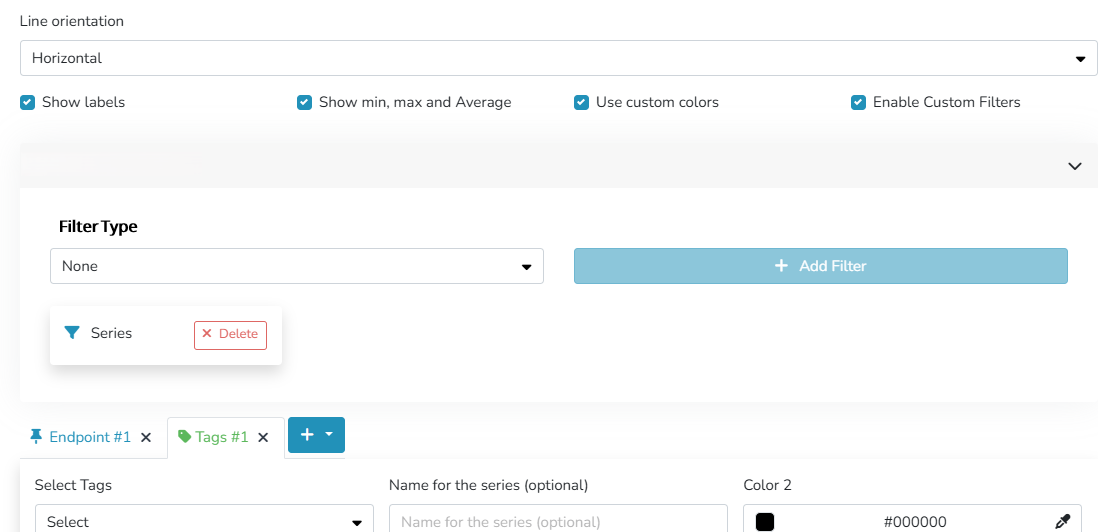Click the Add Filter button
The height and width of the screenshot is (532, 1098).
coord(820,266)
